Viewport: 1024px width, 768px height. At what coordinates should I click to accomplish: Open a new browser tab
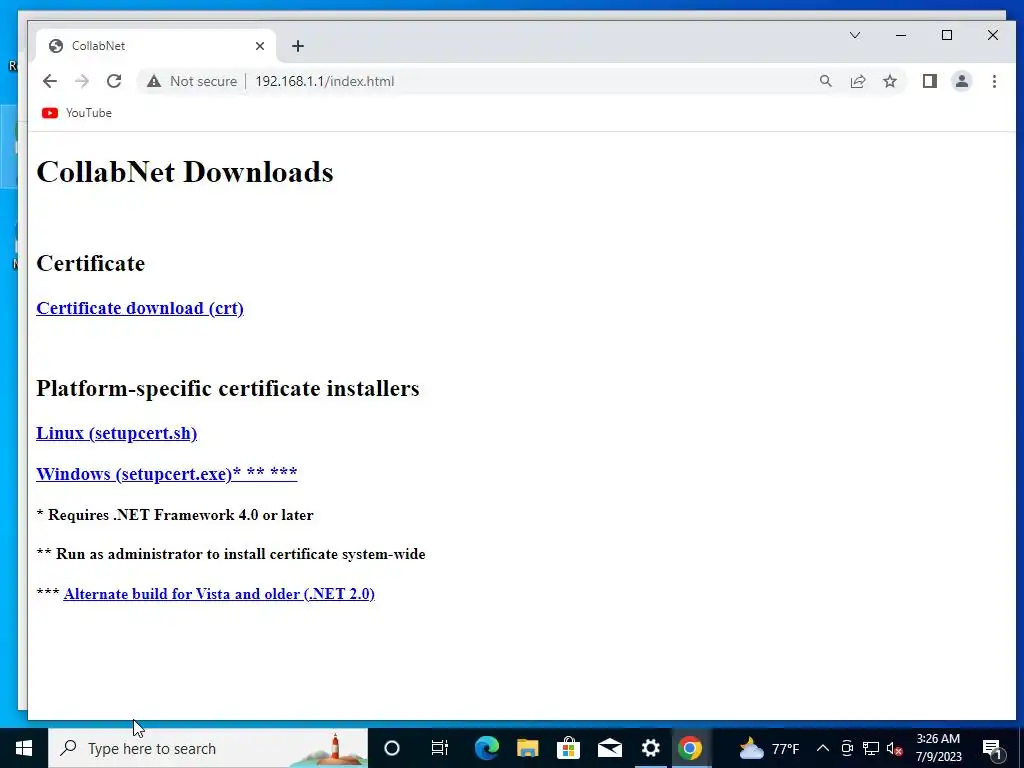pos(298,46)
